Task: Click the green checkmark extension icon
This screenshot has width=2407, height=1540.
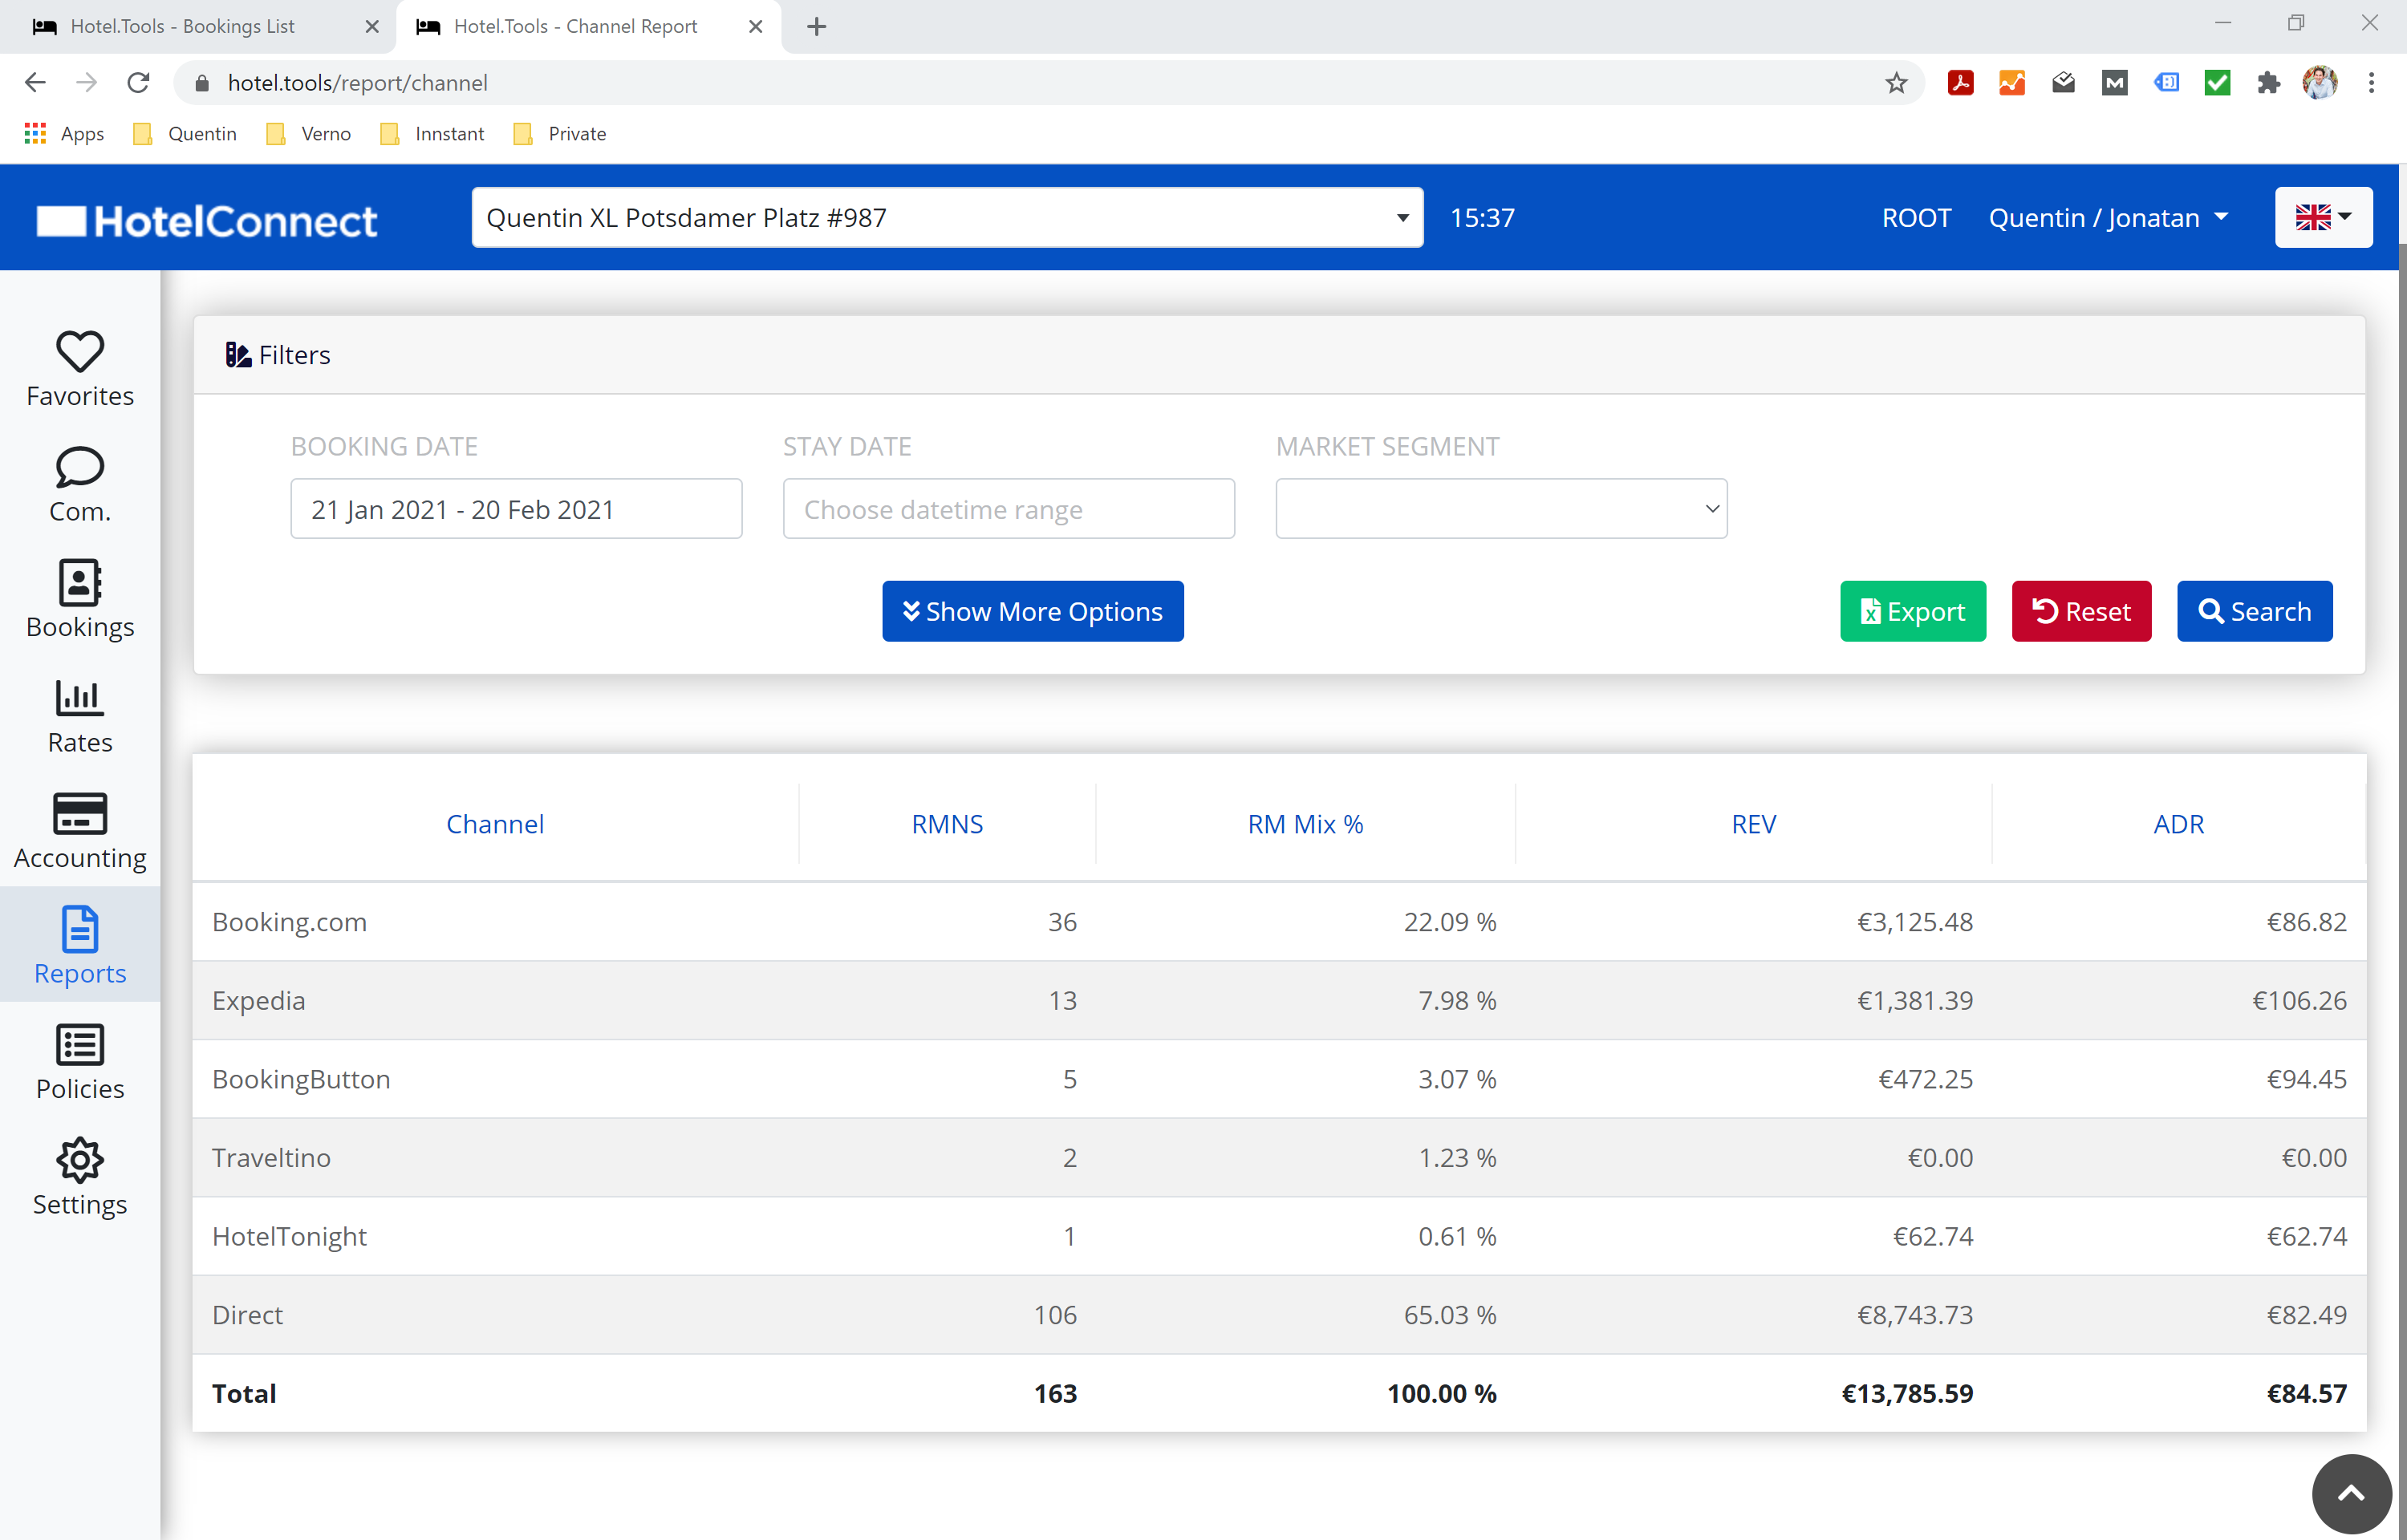Action: click(2217, 83)
